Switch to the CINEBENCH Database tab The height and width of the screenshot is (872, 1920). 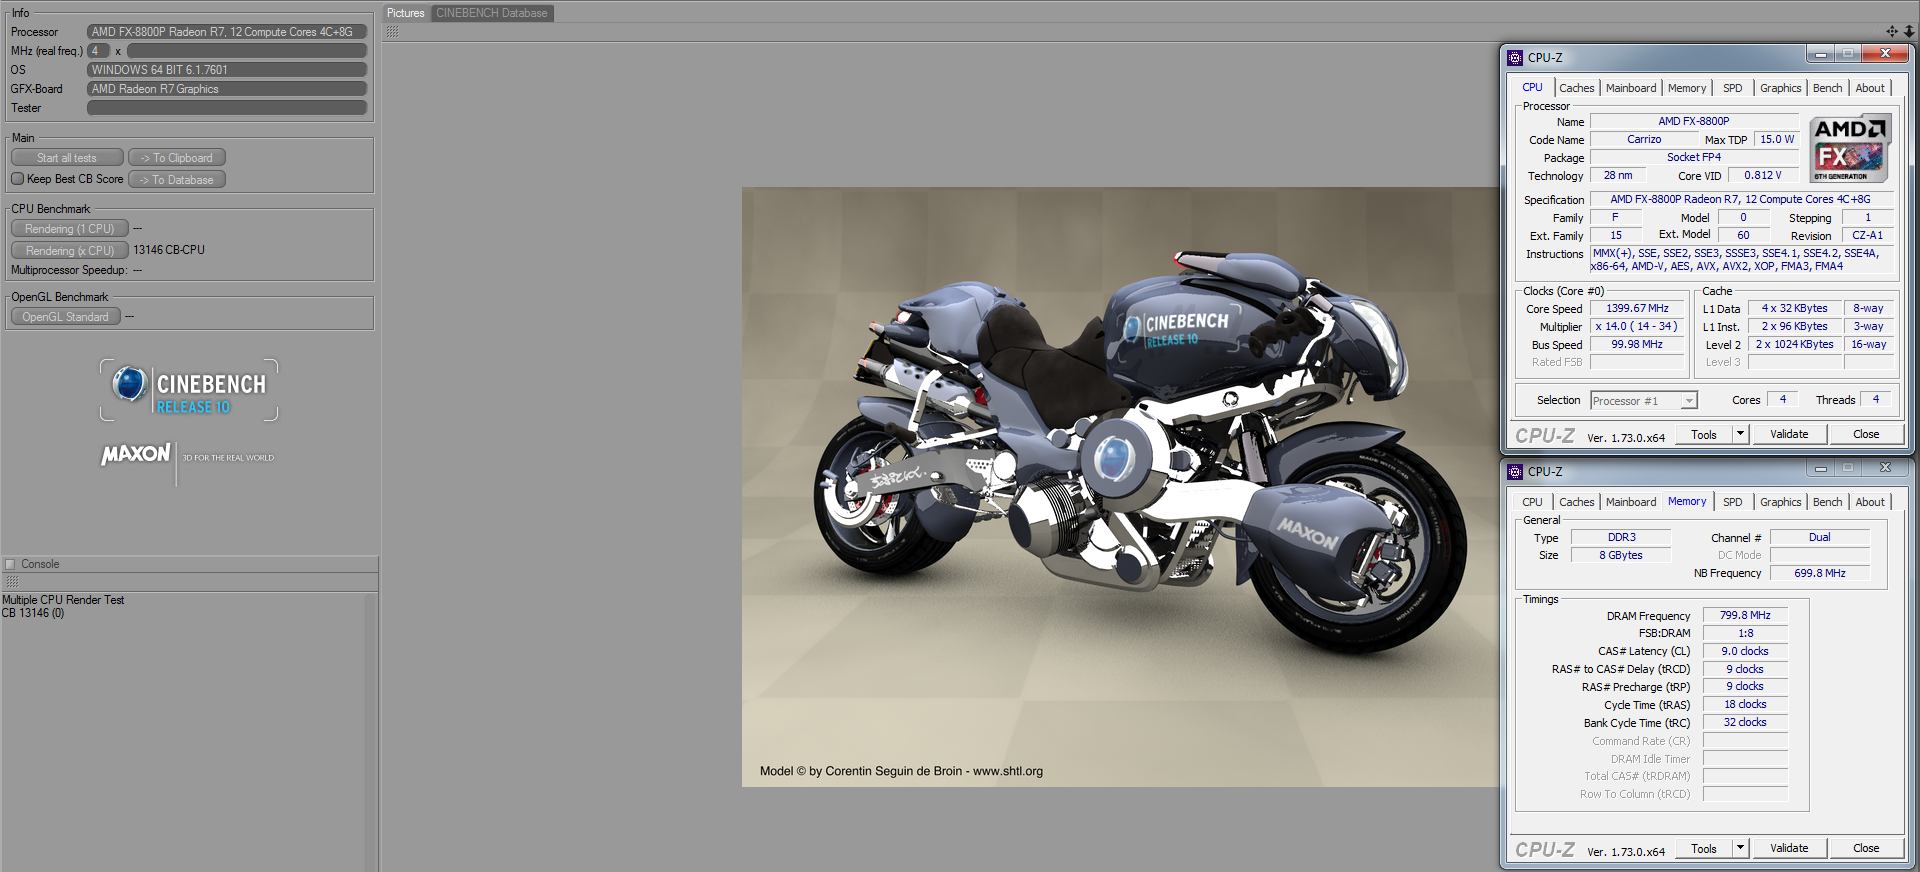click(x=492, y=13)
